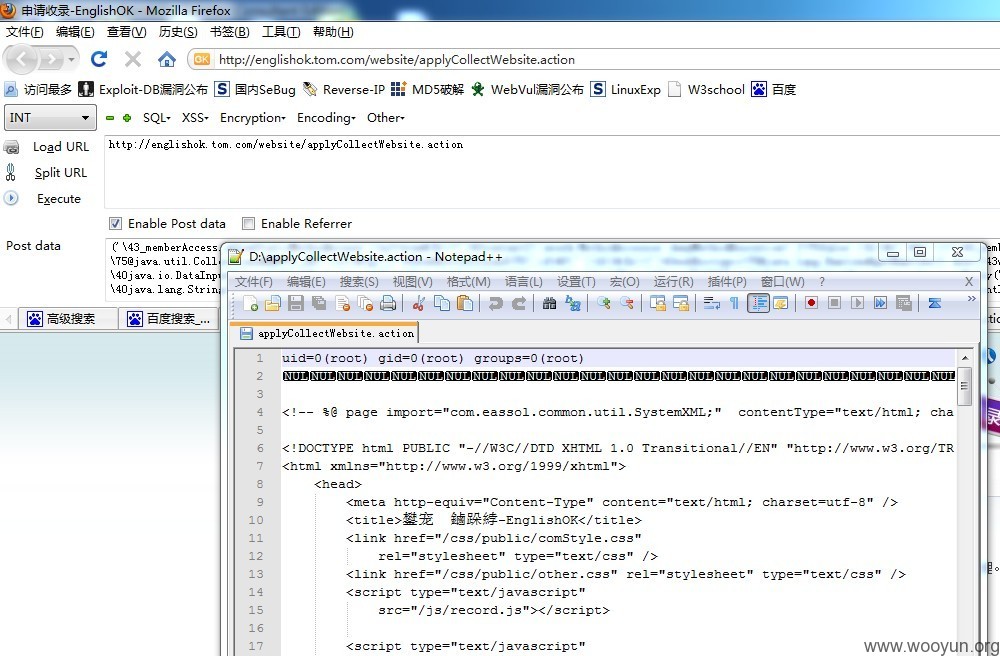This screenshot has height=656, width=1000.
Task: Click Cut scissors icon in Notepad++
Action: click(419, 303)
